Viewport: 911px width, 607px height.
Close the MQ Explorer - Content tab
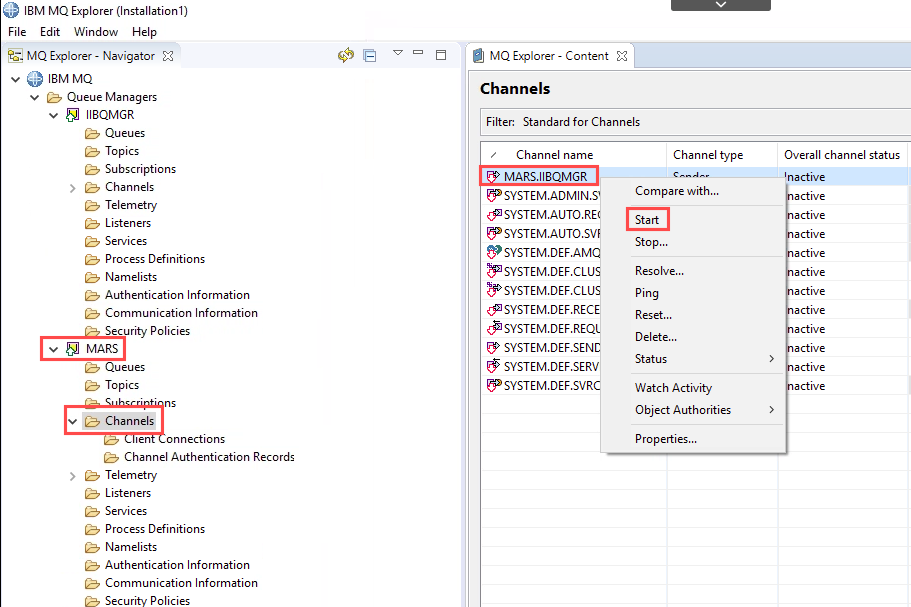pos(622,56)
